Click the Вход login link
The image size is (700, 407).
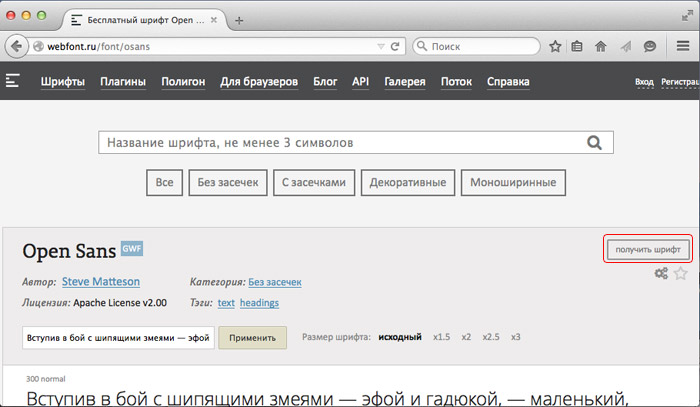[644, 82]
